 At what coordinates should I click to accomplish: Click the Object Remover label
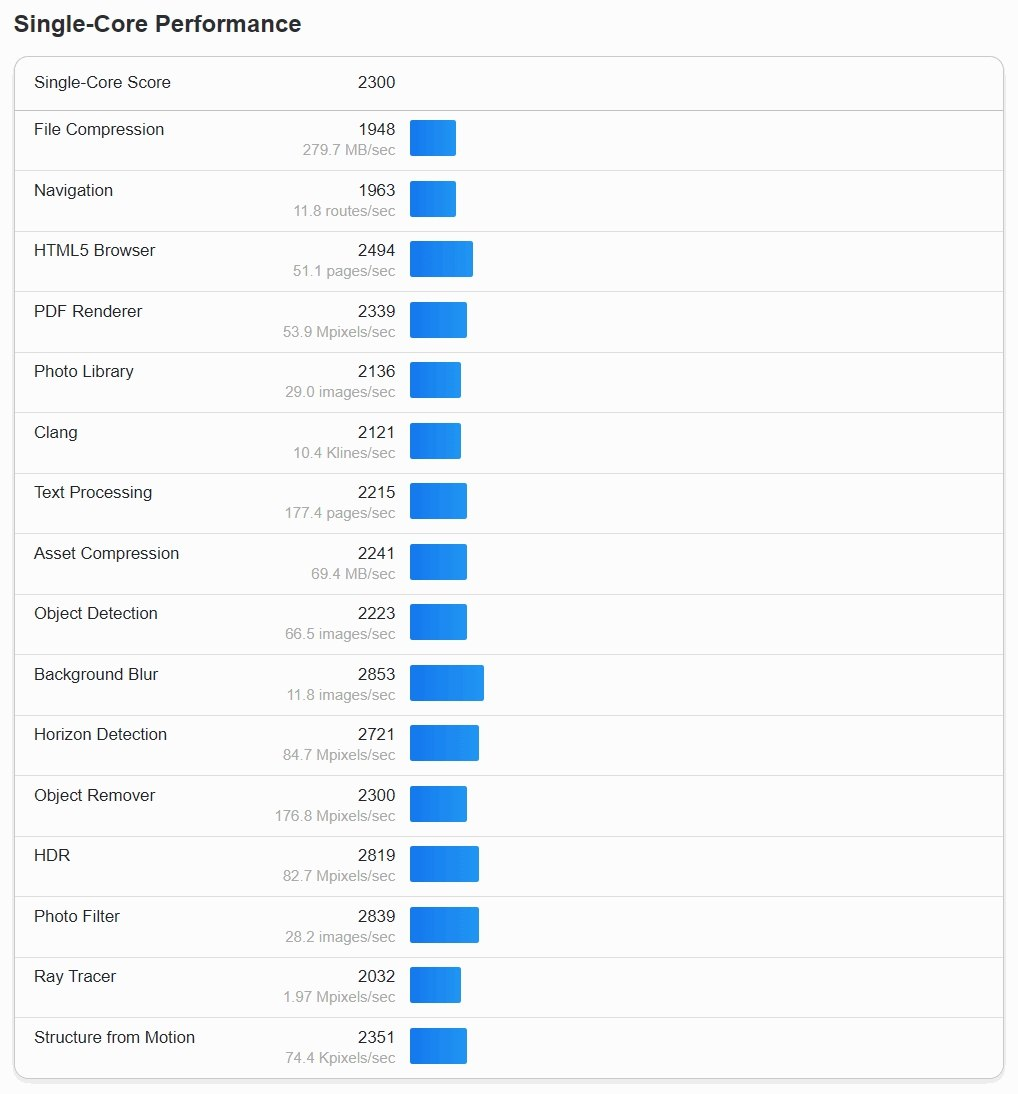[94, 796]
